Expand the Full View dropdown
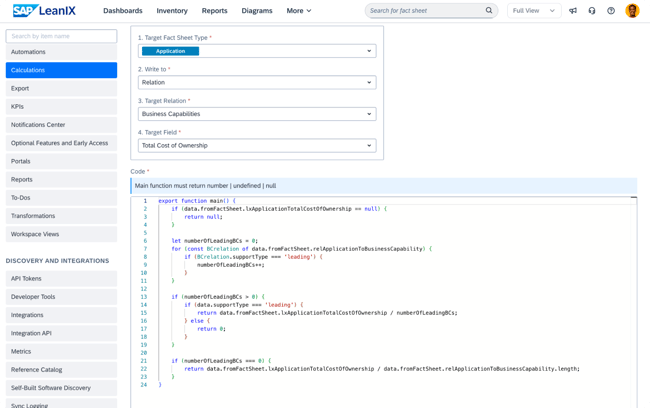This screenshot has width=650, height=408. pos(533,11)
